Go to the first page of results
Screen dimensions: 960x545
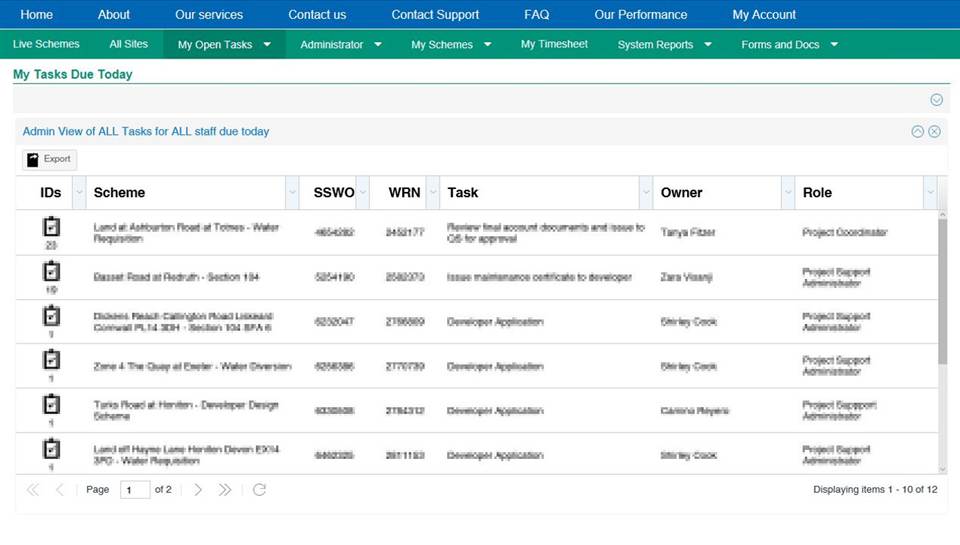tap(33, 490)
